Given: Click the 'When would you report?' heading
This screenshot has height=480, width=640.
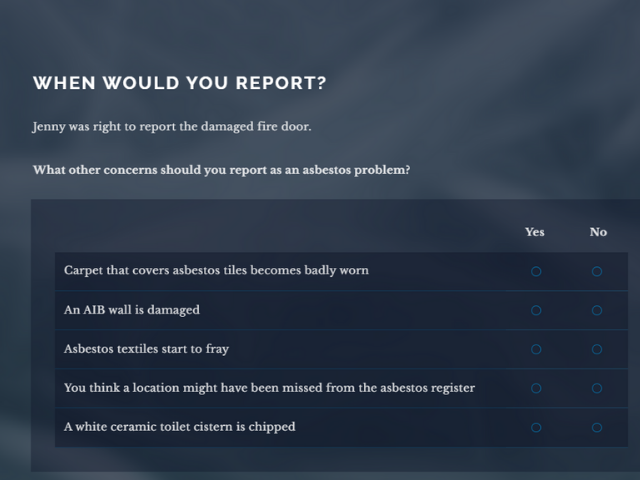Looking at the screenshot, I should click(x=180, y=83).
